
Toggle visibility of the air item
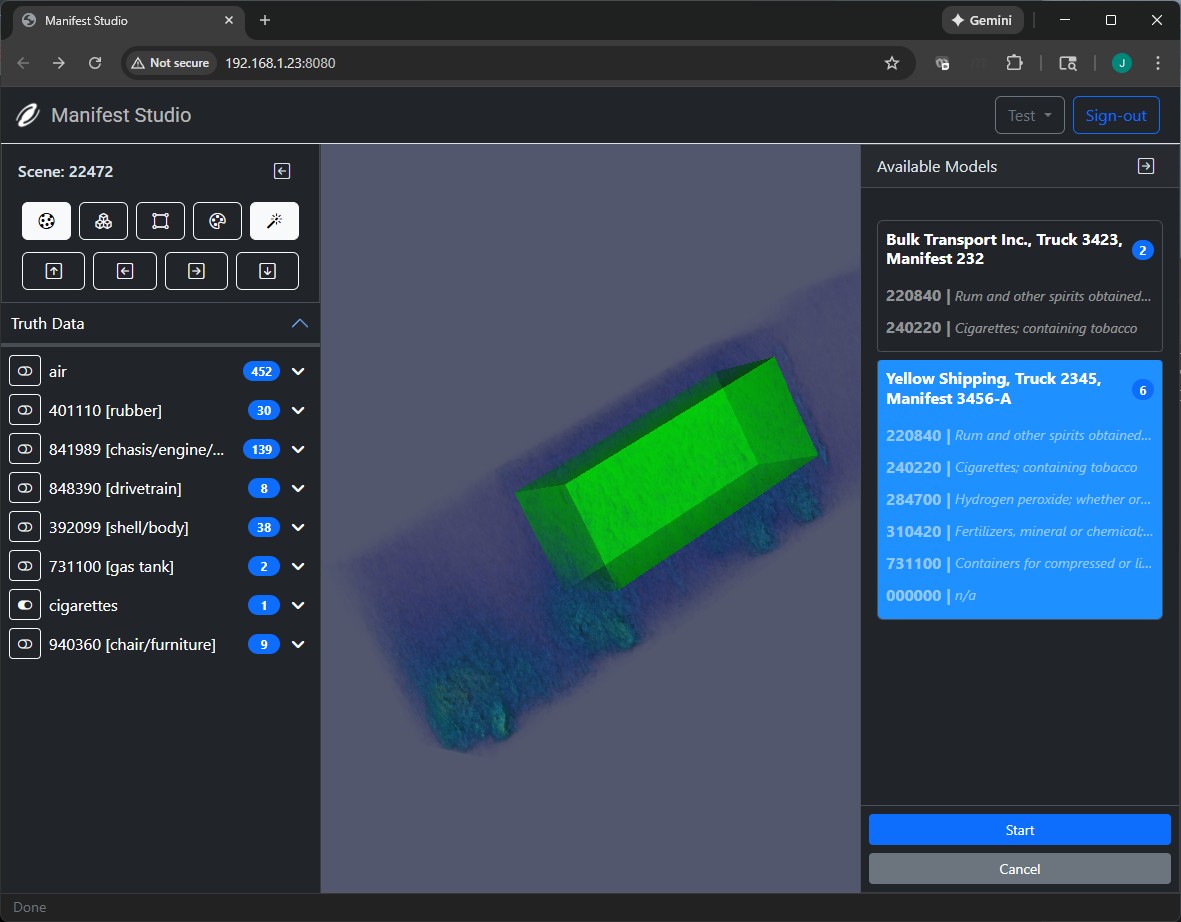click(x=25, y=371)
